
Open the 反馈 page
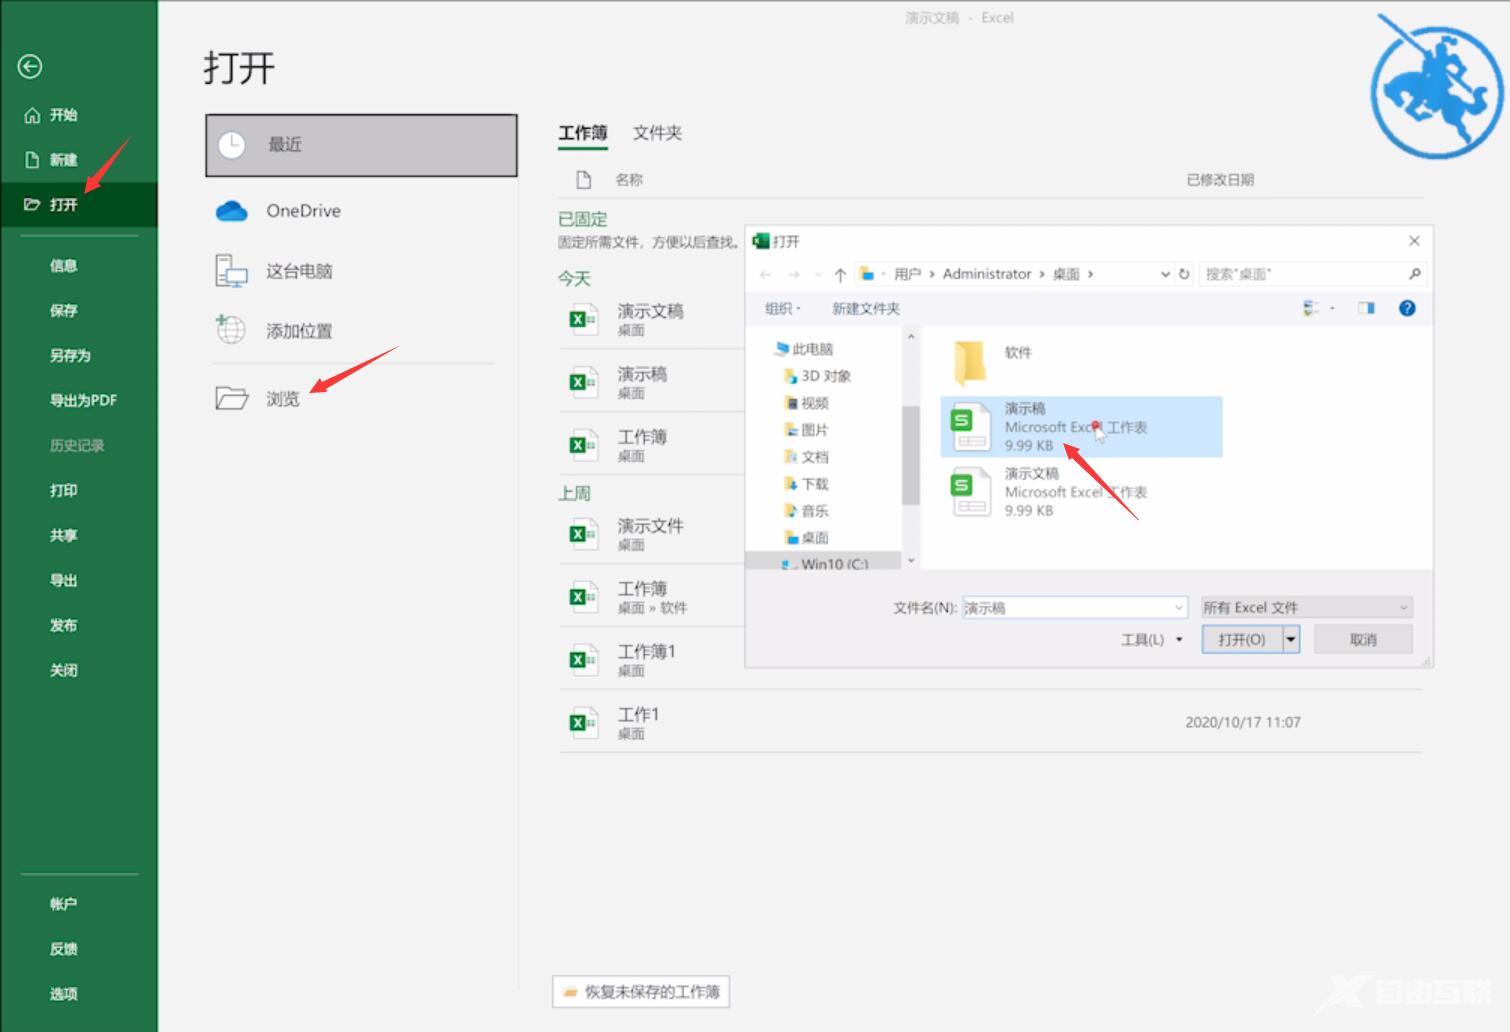tap(63, 949)
